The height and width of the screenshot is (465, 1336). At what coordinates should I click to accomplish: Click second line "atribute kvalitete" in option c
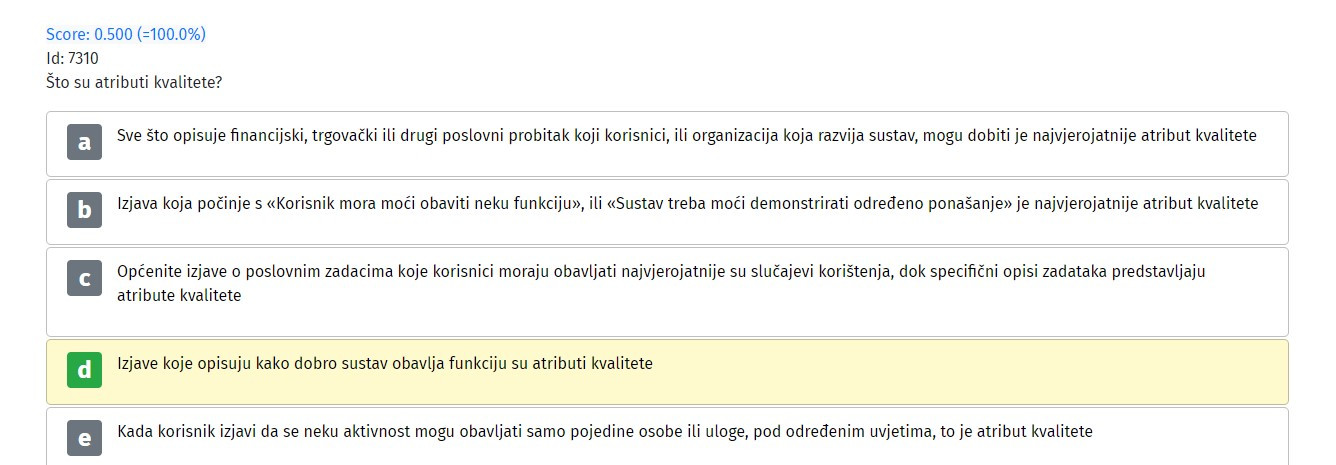click(179, 295)
